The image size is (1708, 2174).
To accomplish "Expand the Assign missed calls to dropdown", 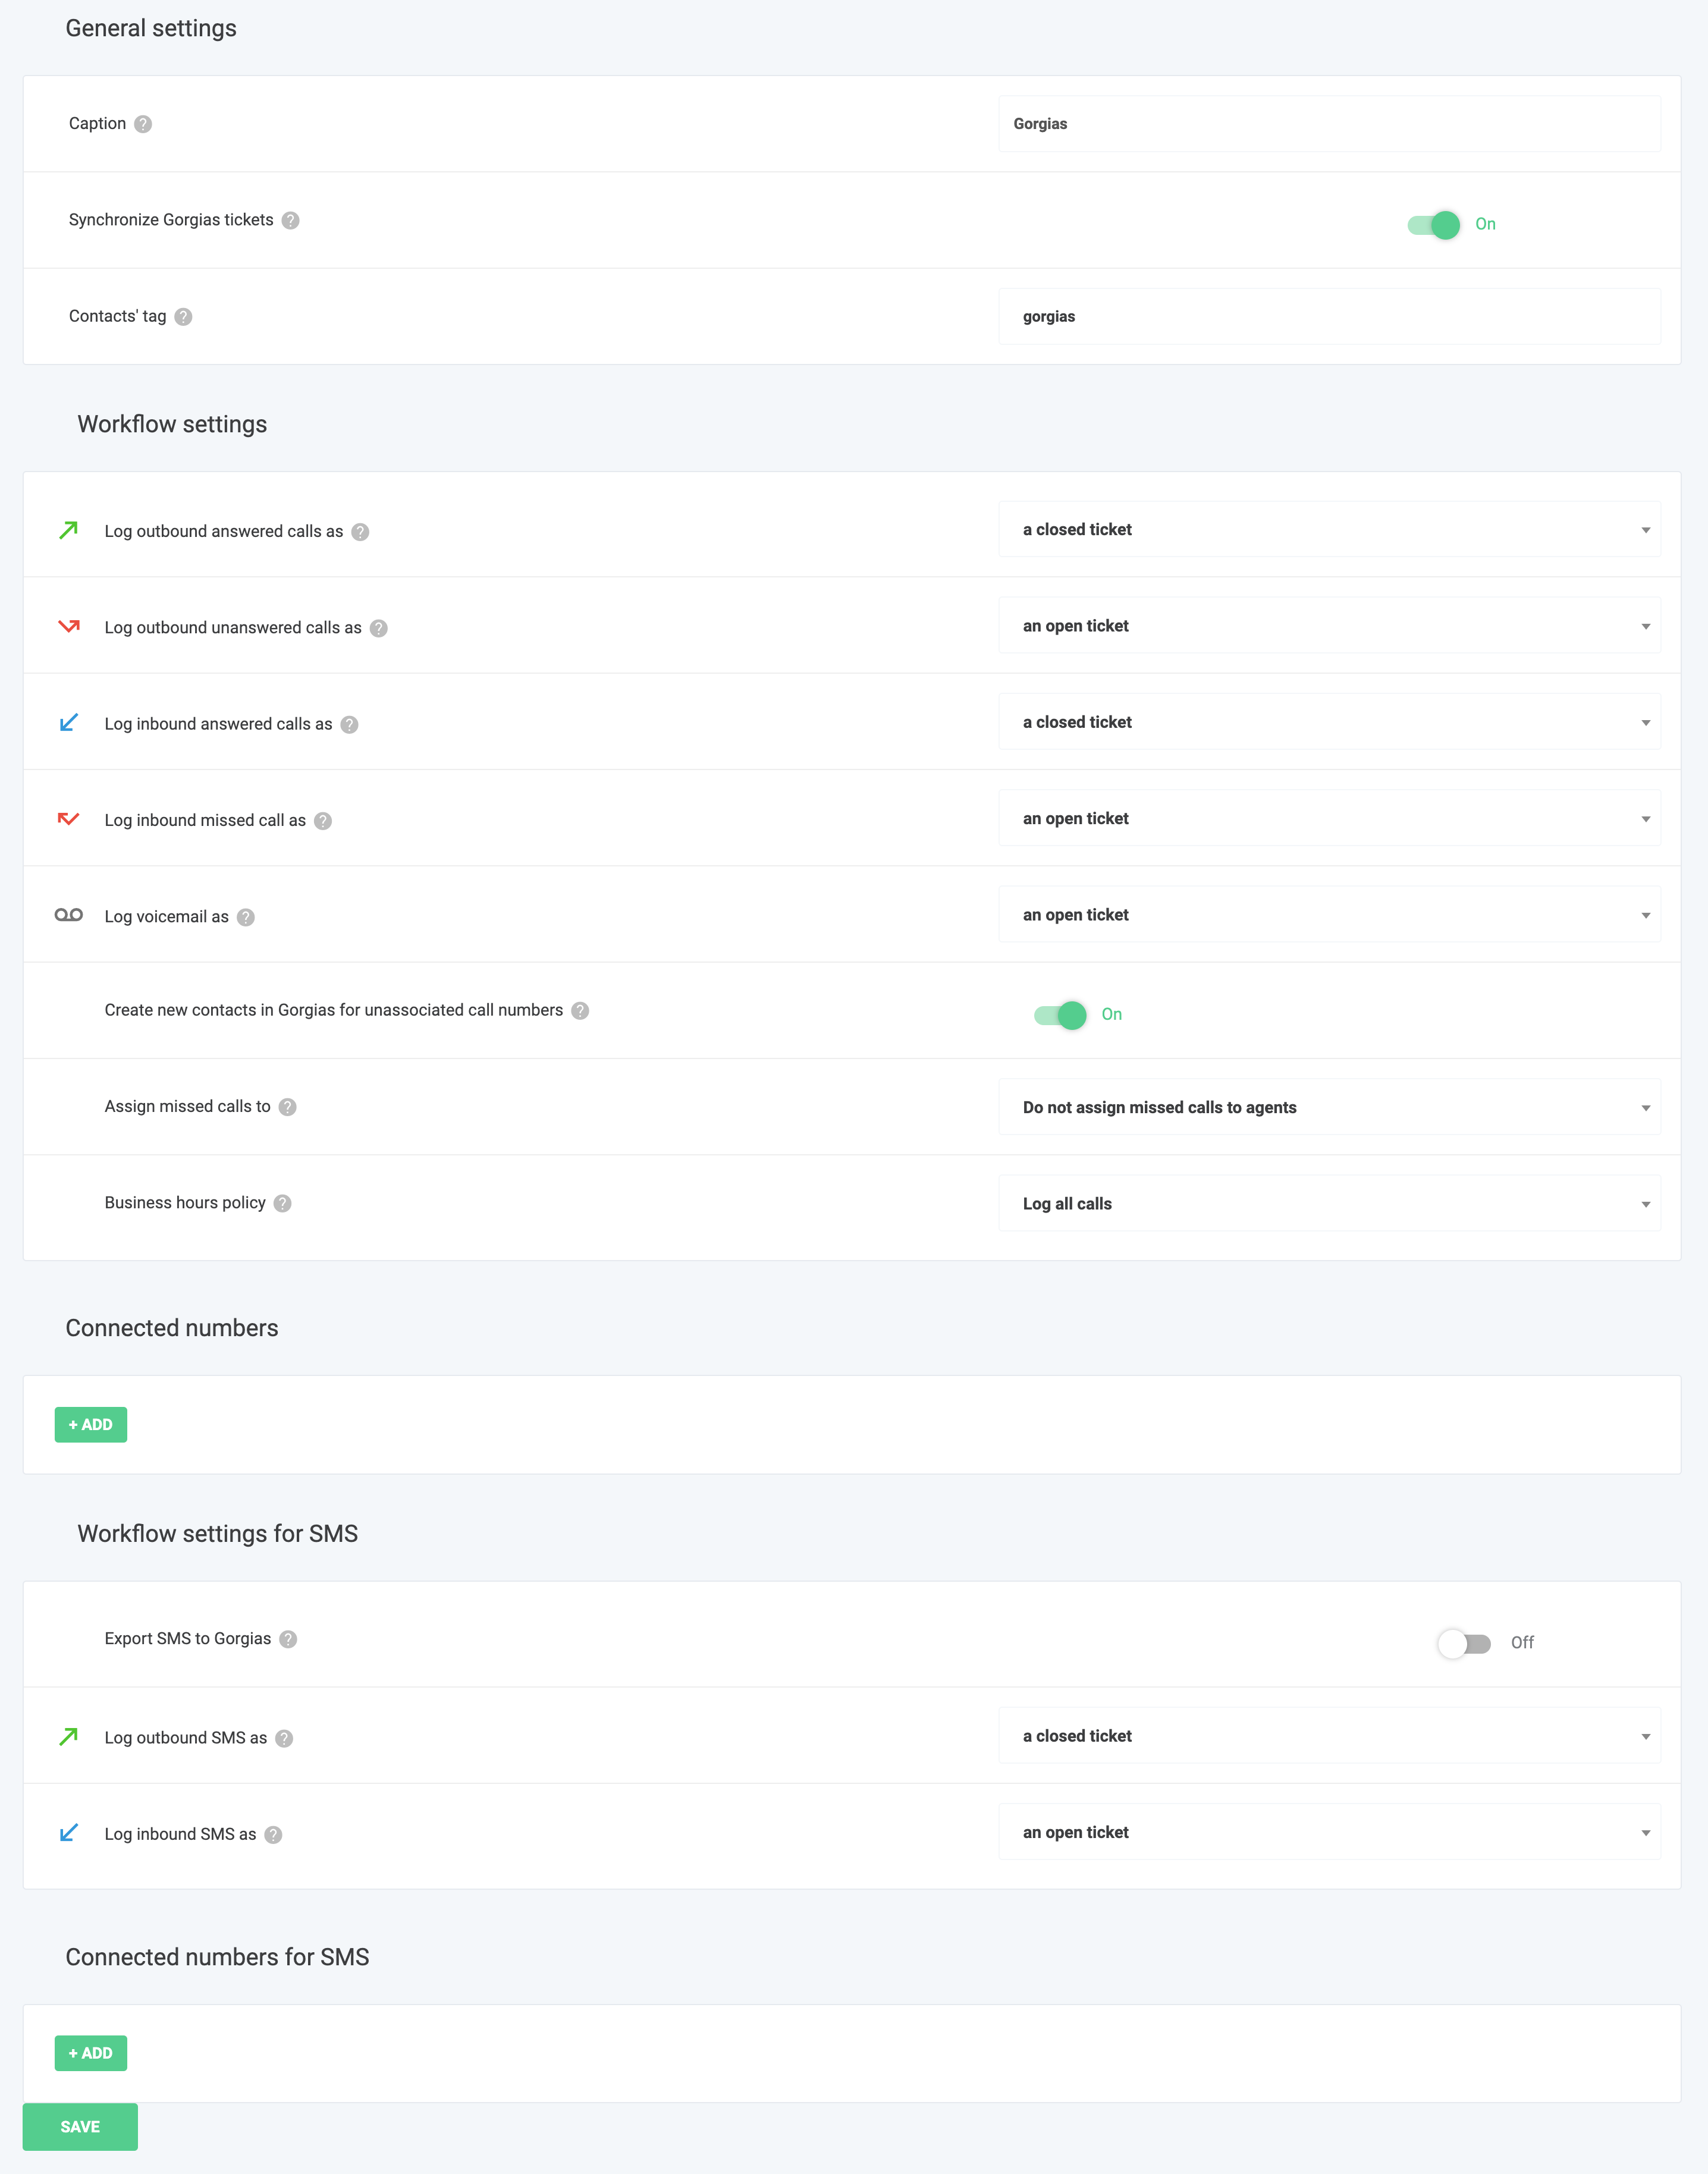I will tap(1329, 1107).
